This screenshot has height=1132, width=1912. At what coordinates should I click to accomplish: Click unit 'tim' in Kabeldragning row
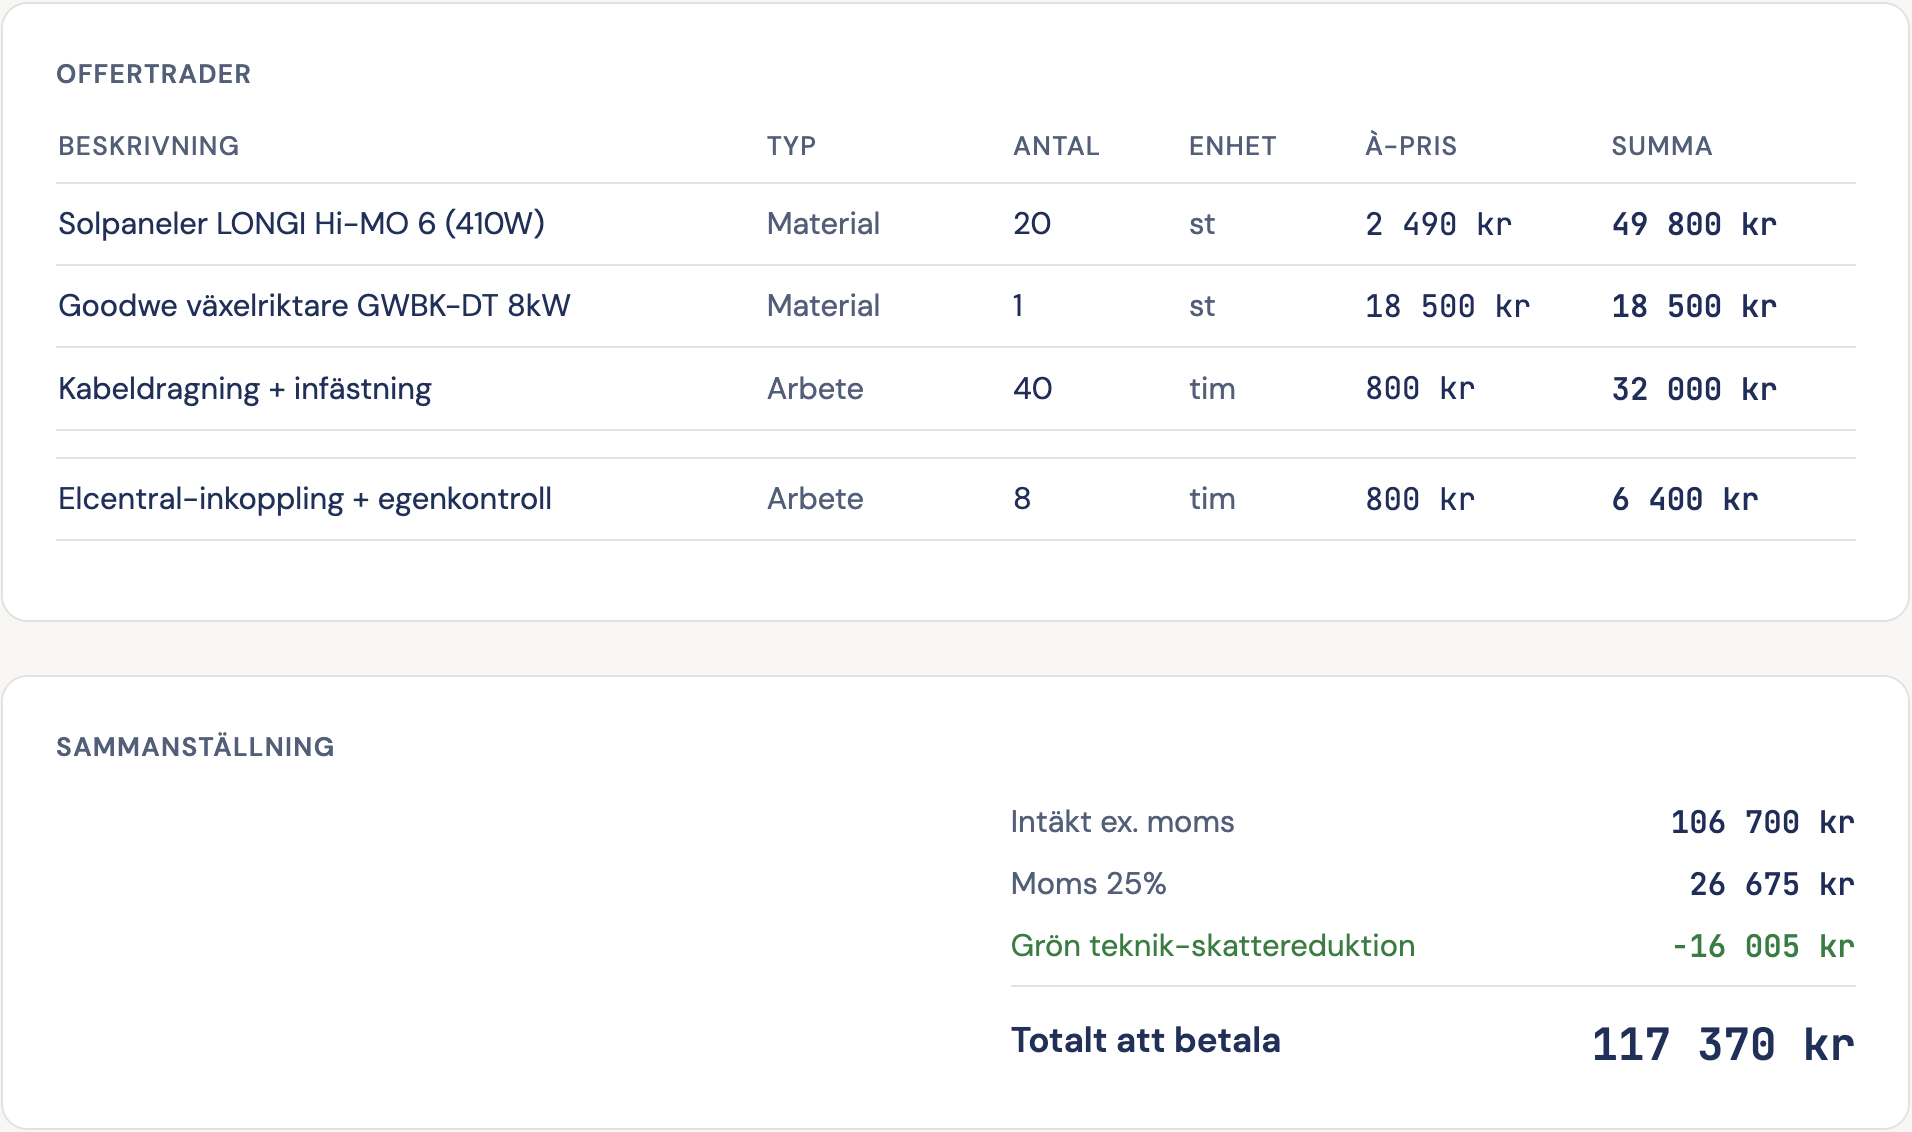click(1212, 388)
